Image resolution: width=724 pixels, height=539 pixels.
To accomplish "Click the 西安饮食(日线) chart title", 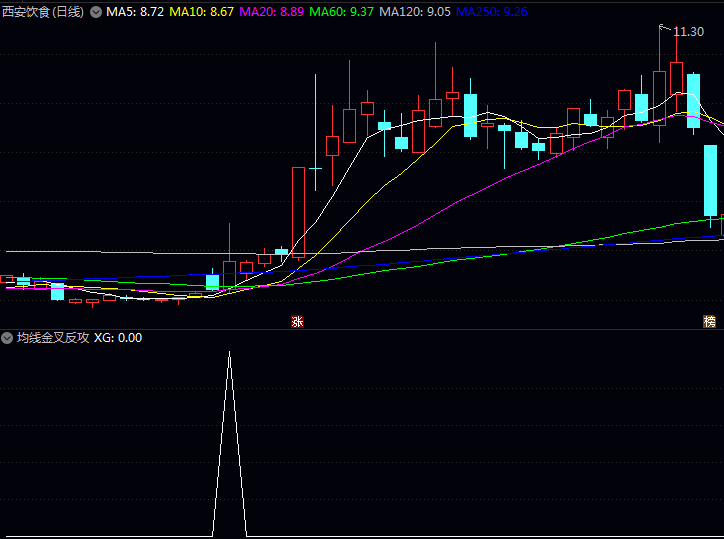I will (43, 12).
